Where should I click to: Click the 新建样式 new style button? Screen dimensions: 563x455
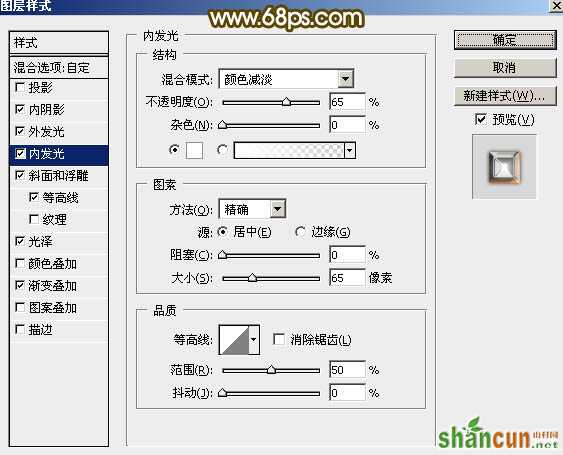[505, 96]
